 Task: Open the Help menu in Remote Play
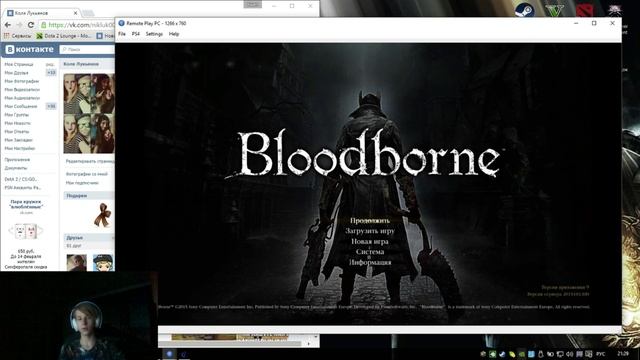(x=174, y=34)
